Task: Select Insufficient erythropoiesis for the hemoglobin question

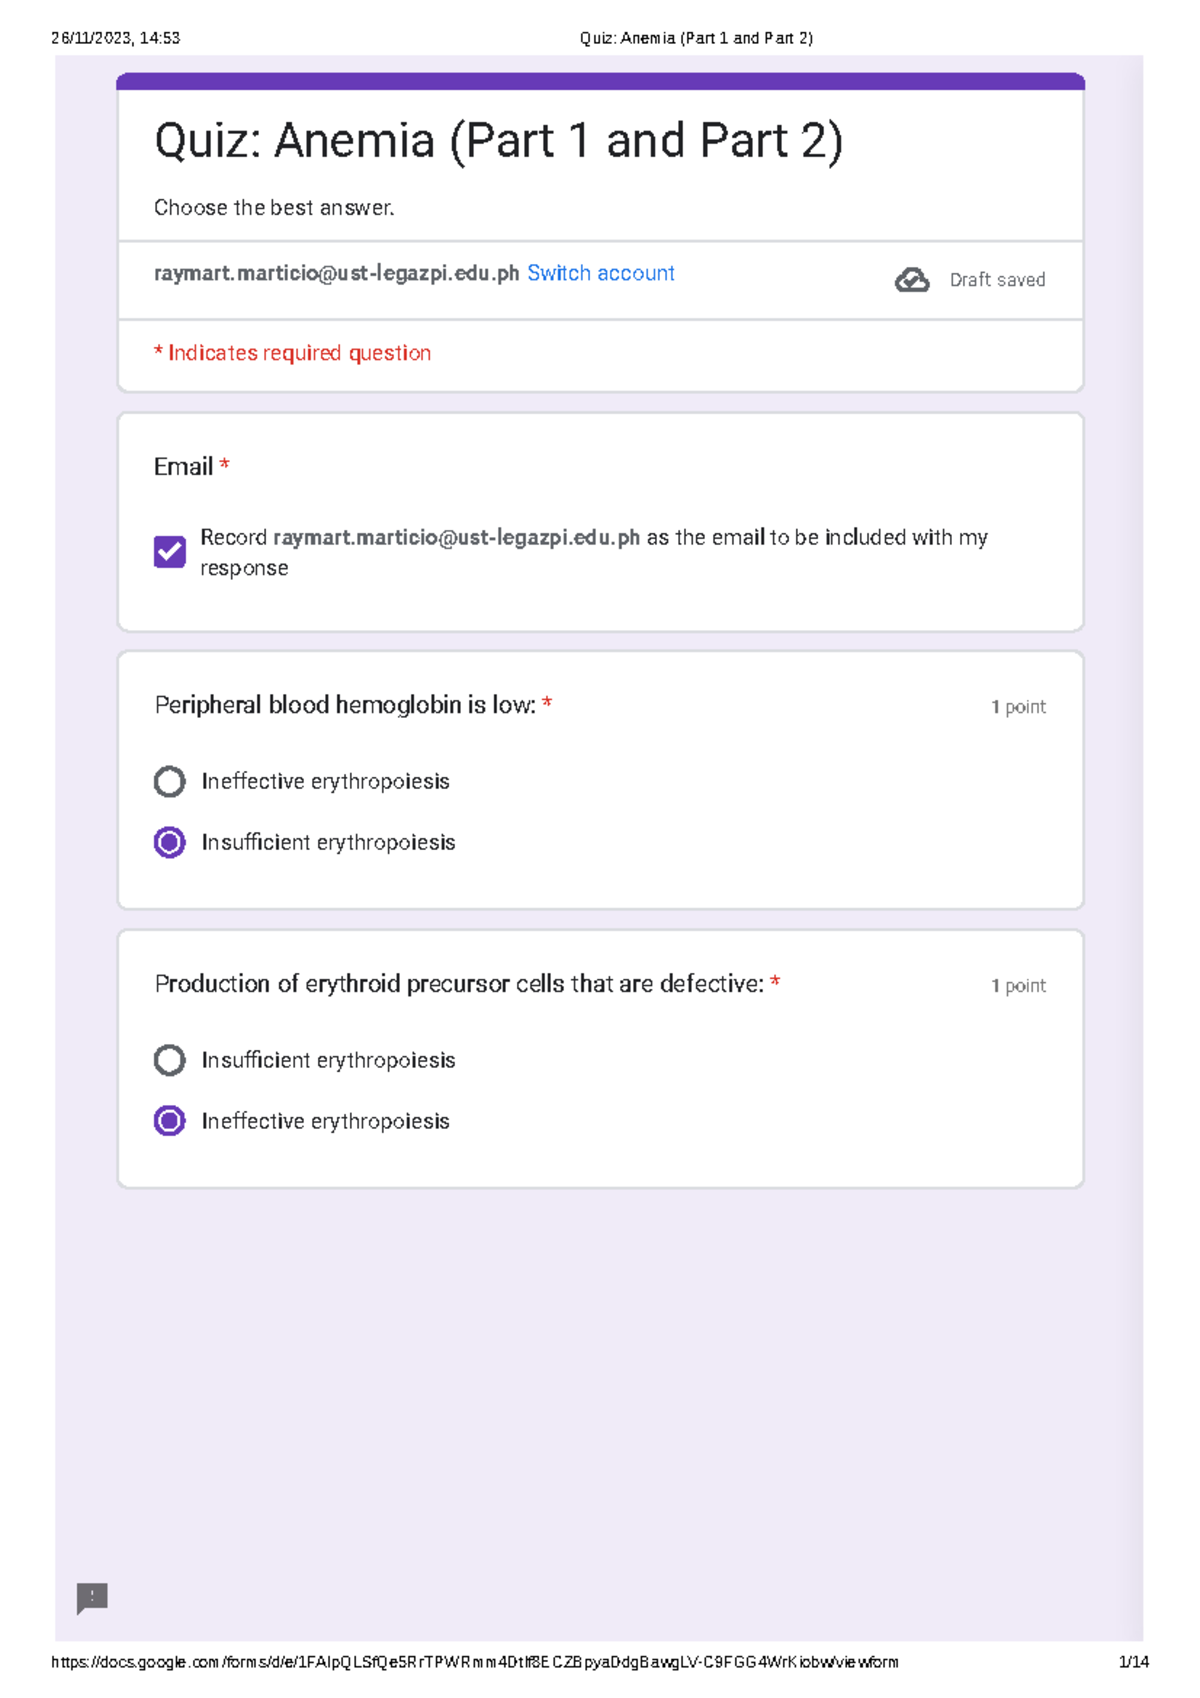Action: point(170,843)
